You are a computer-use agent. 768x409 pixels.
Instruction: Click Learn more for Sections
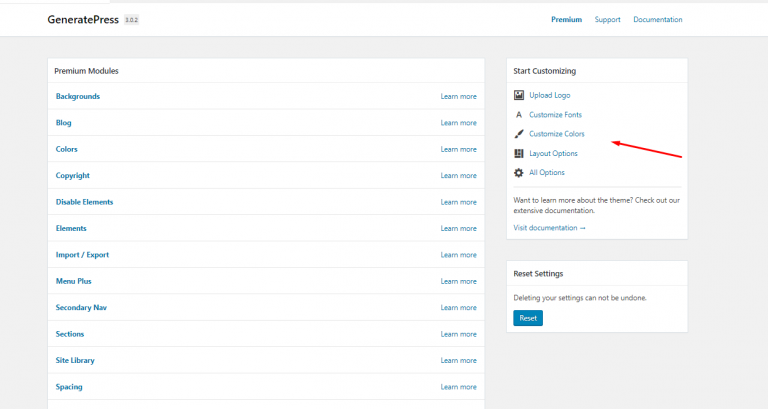pyautogui.click(x=458, y=334)
